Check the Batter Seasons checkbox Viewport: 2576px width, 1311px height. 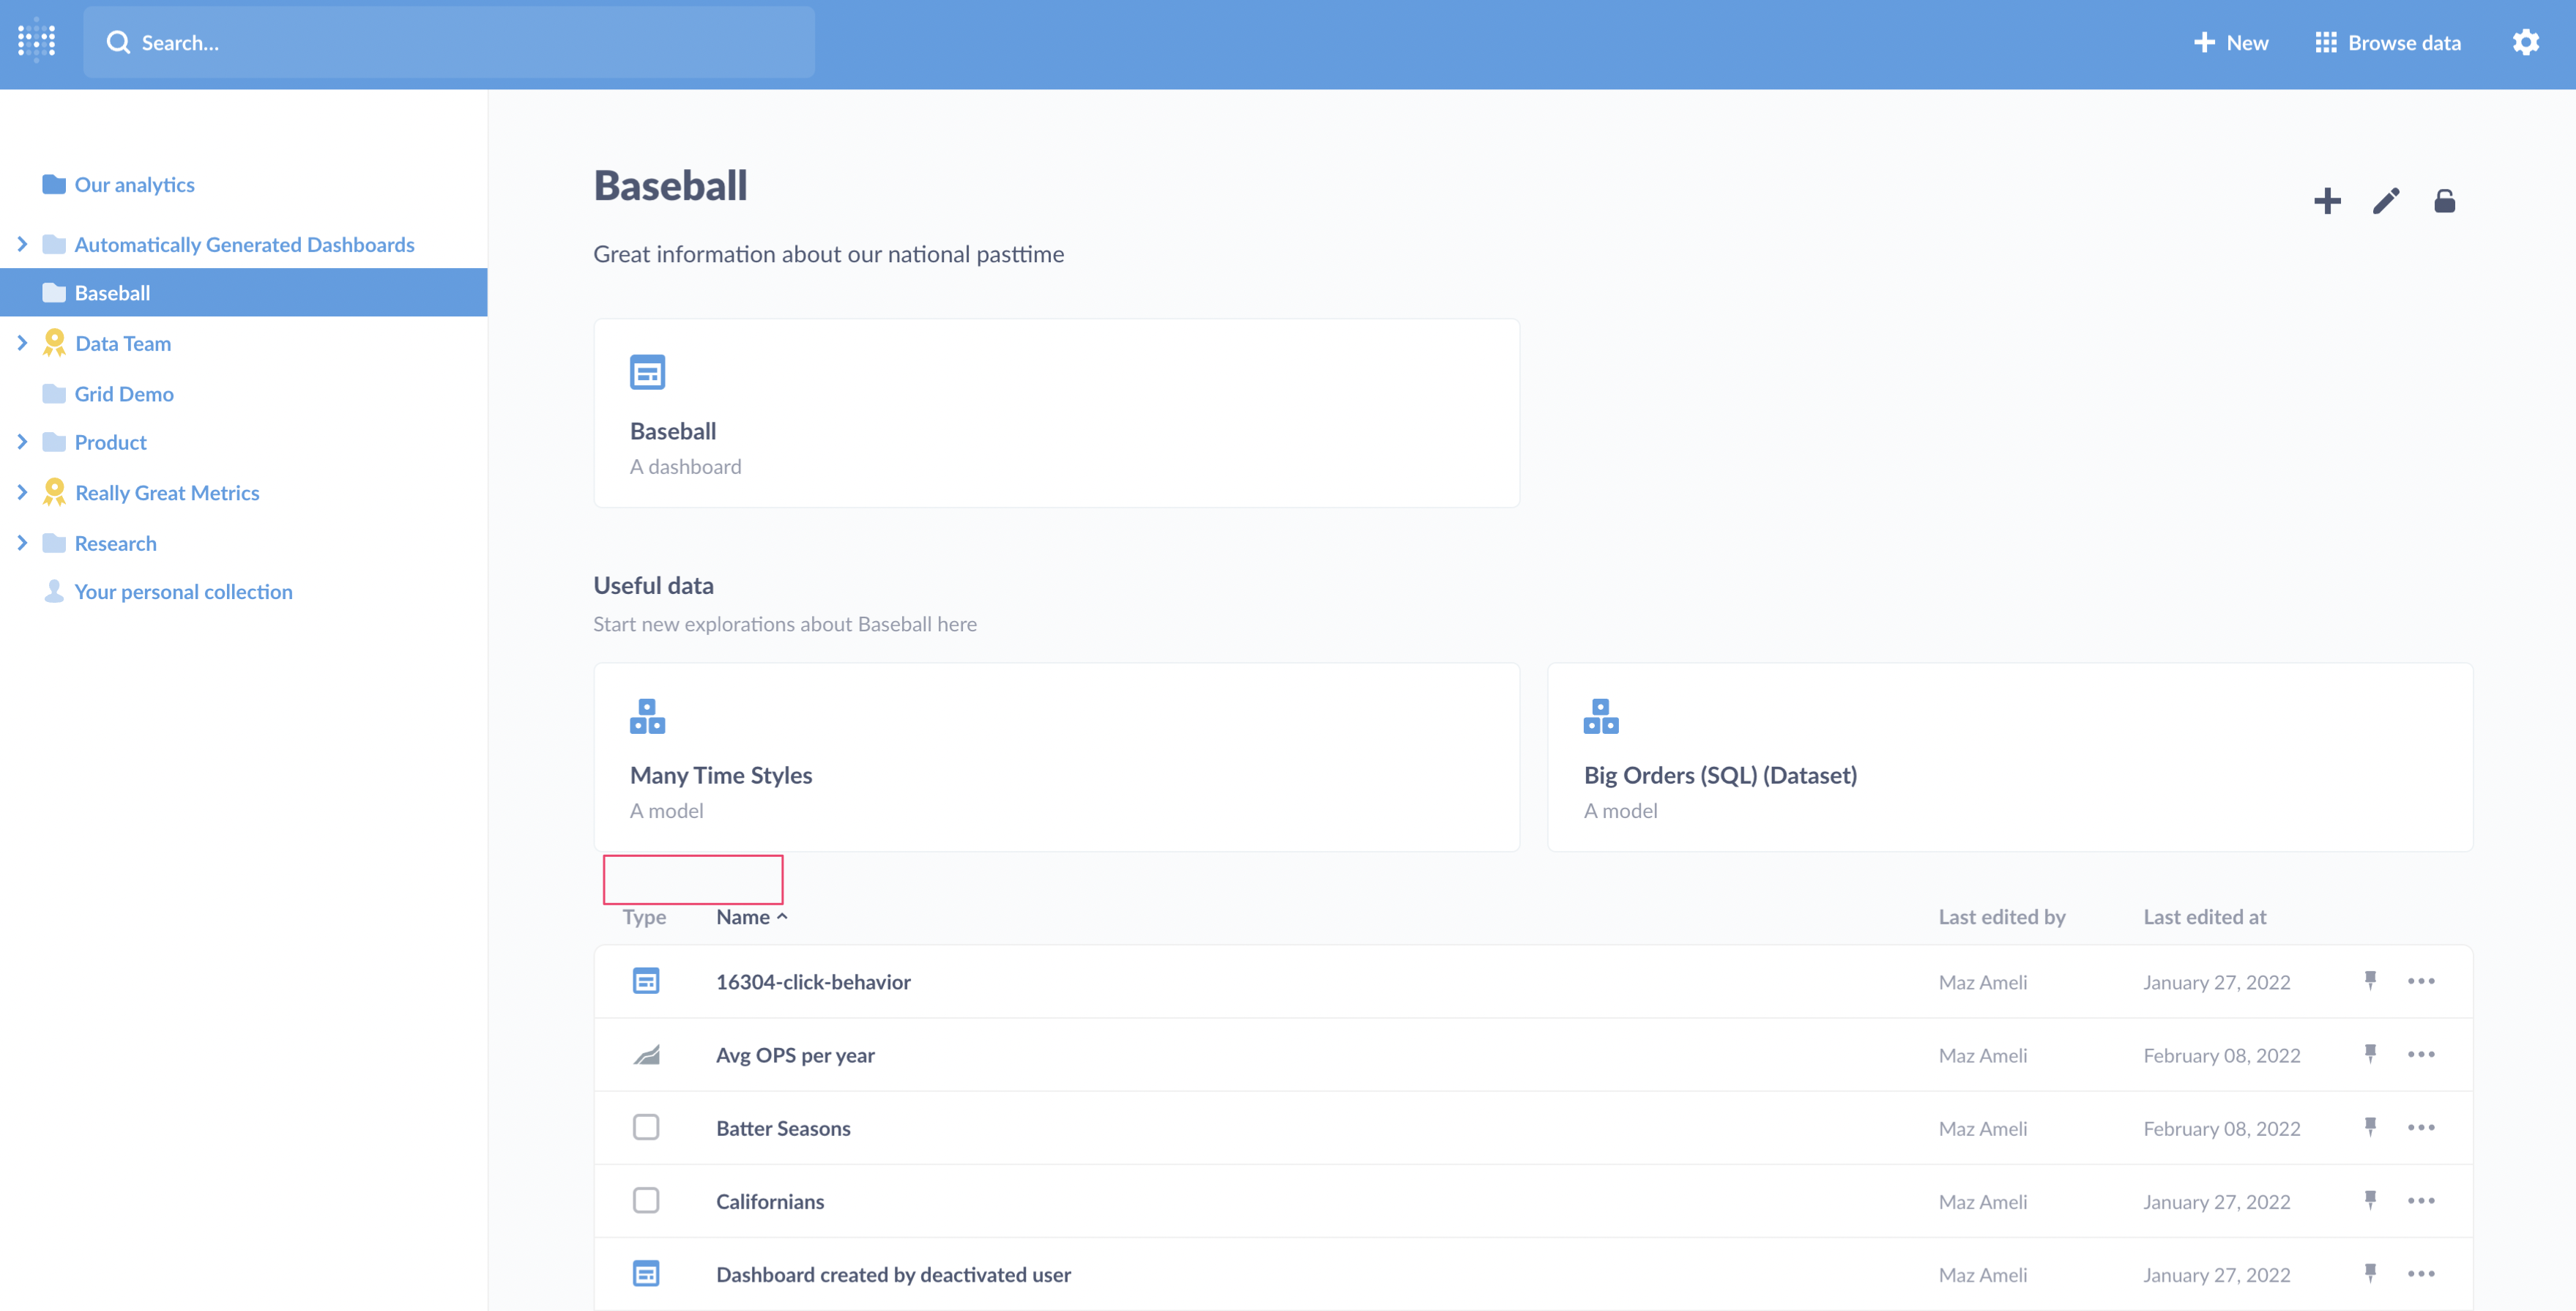click(x=647, y=1127)
